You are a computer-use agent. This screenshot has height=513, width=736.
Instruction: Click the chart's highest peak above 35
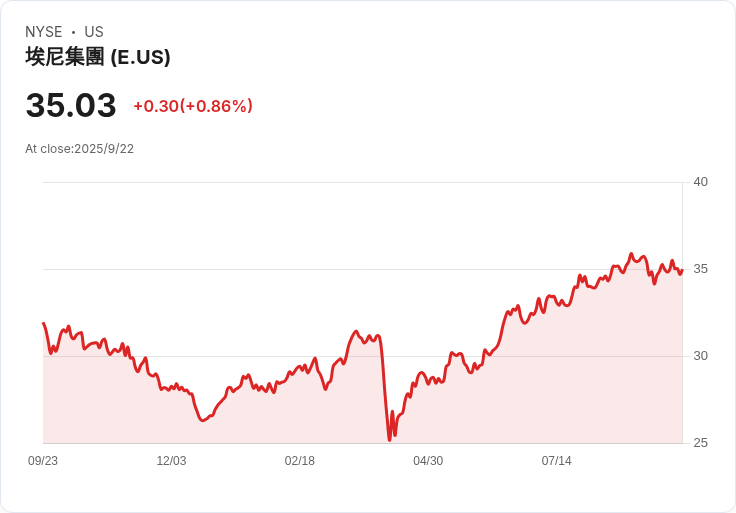pyautogui.click(x=631, y=254)
